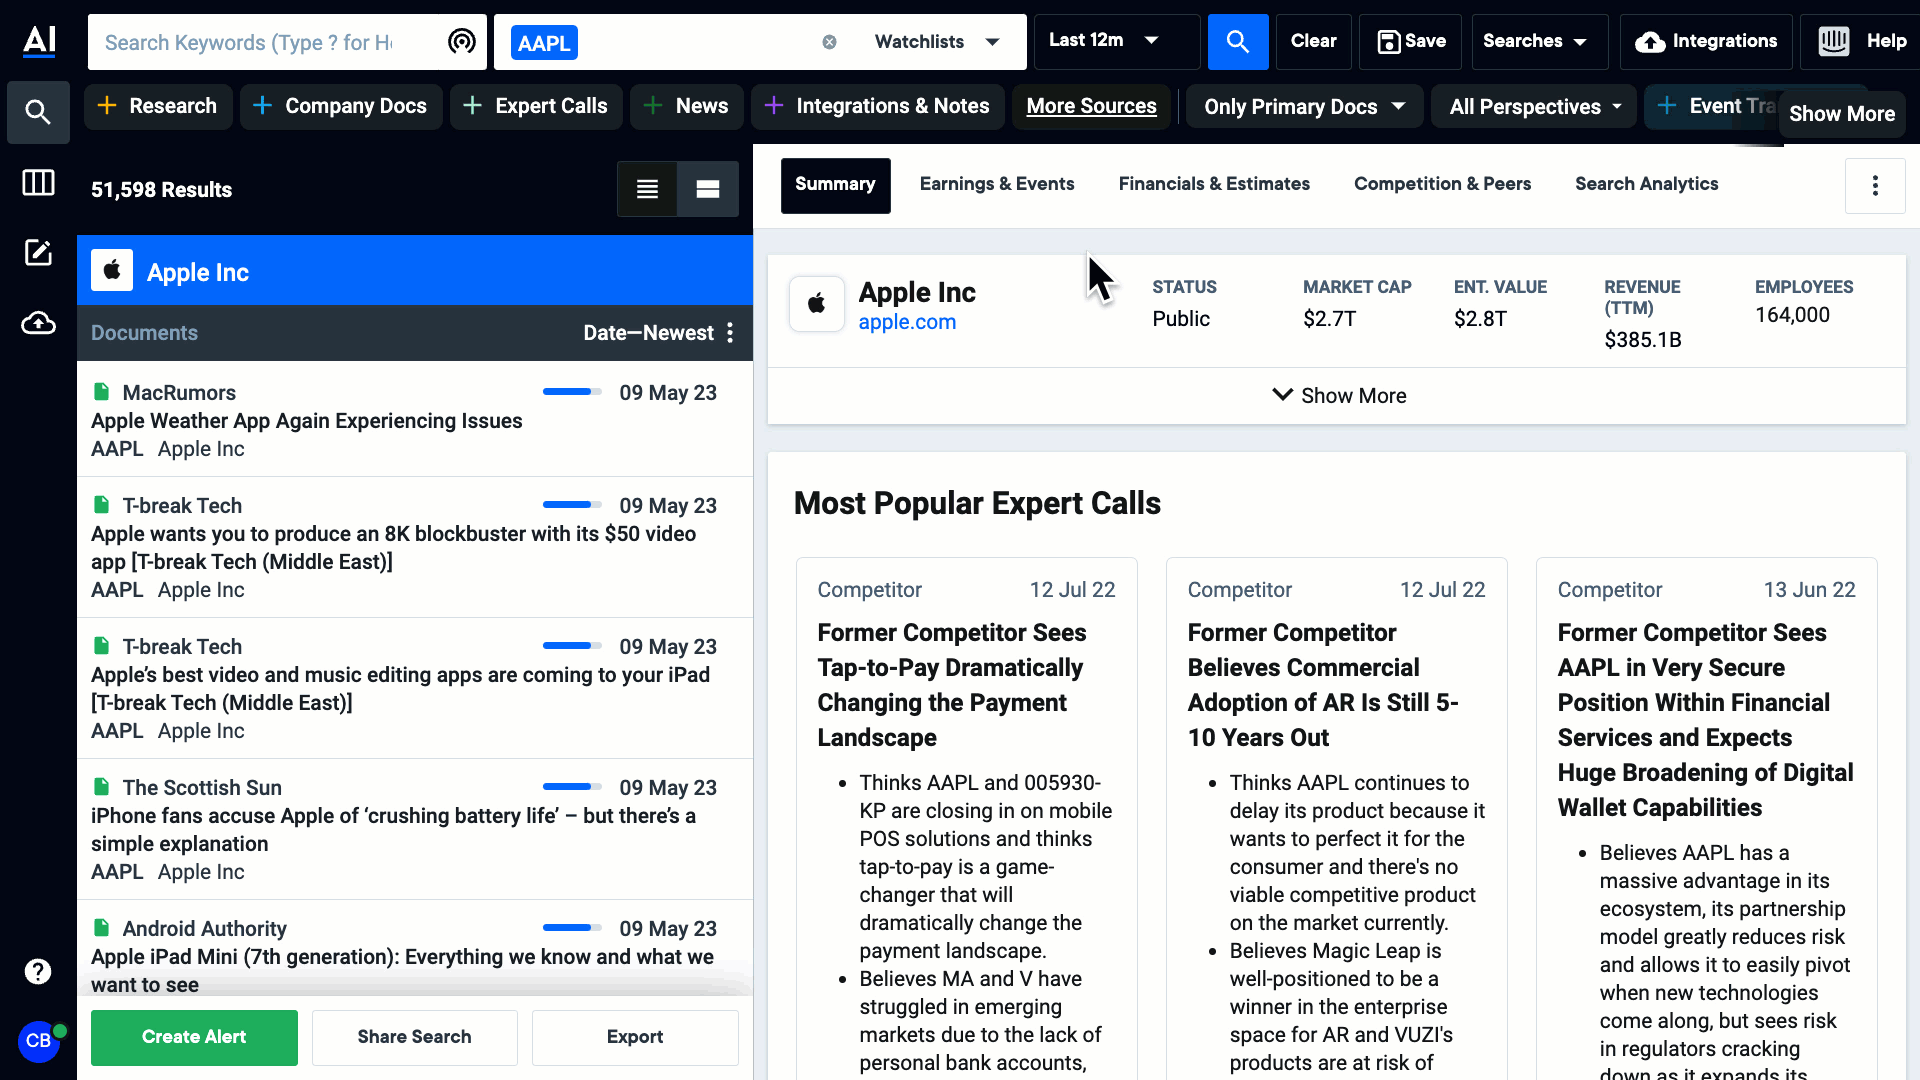
Task: Open the Watchlists dropdown
Action: [x=937, y=42]
